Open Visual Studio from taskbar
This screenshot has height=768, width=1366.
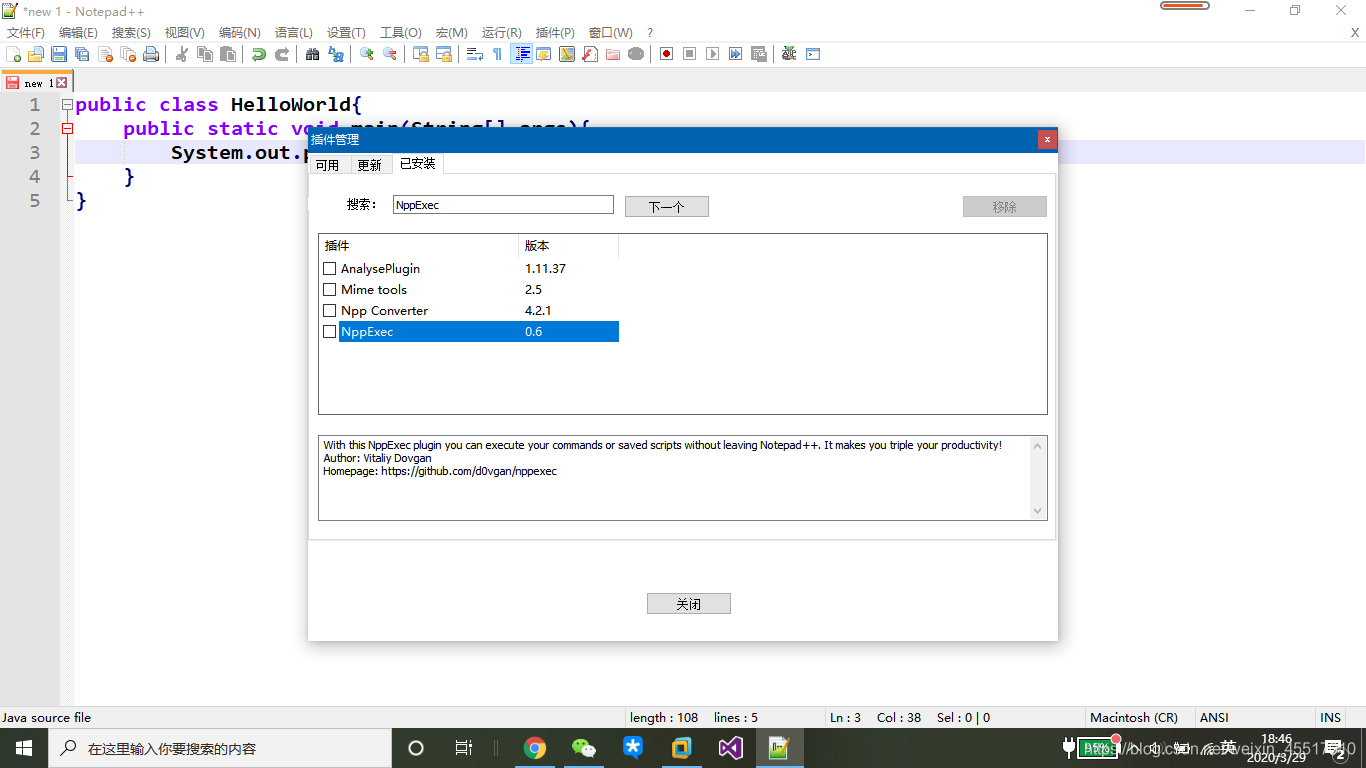pos(731,748)
